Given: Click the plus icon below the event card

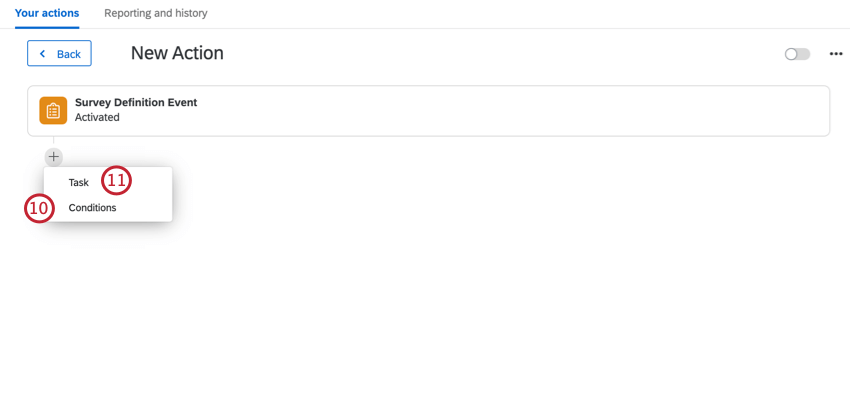Looking at the screenshot, I should click(54, 157).
